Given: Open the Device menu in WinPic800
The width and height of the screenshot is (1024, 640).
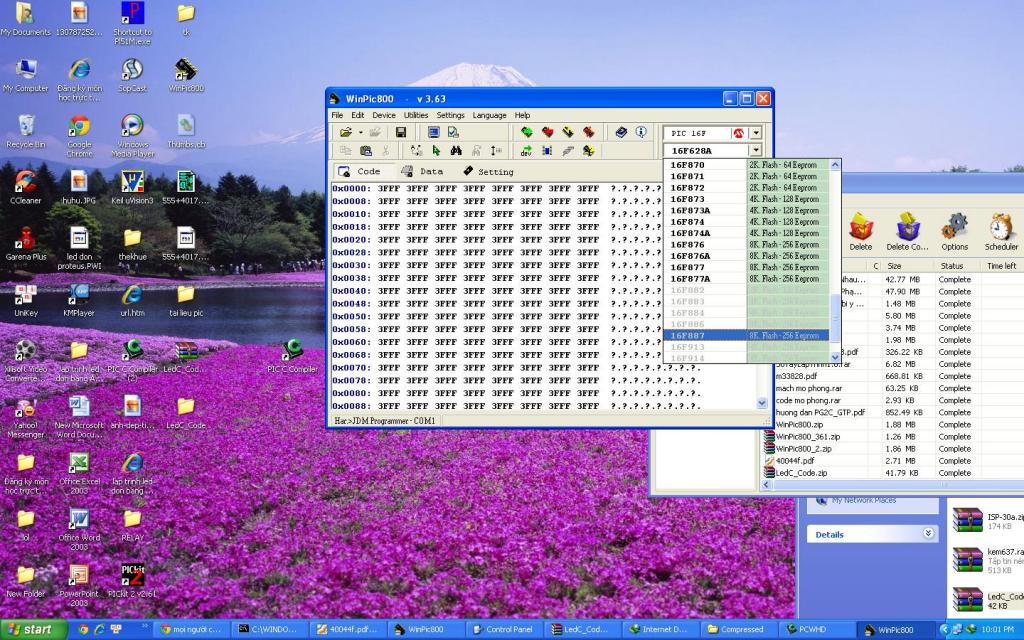Looking at the screenshot, I should tap(383, 115).
